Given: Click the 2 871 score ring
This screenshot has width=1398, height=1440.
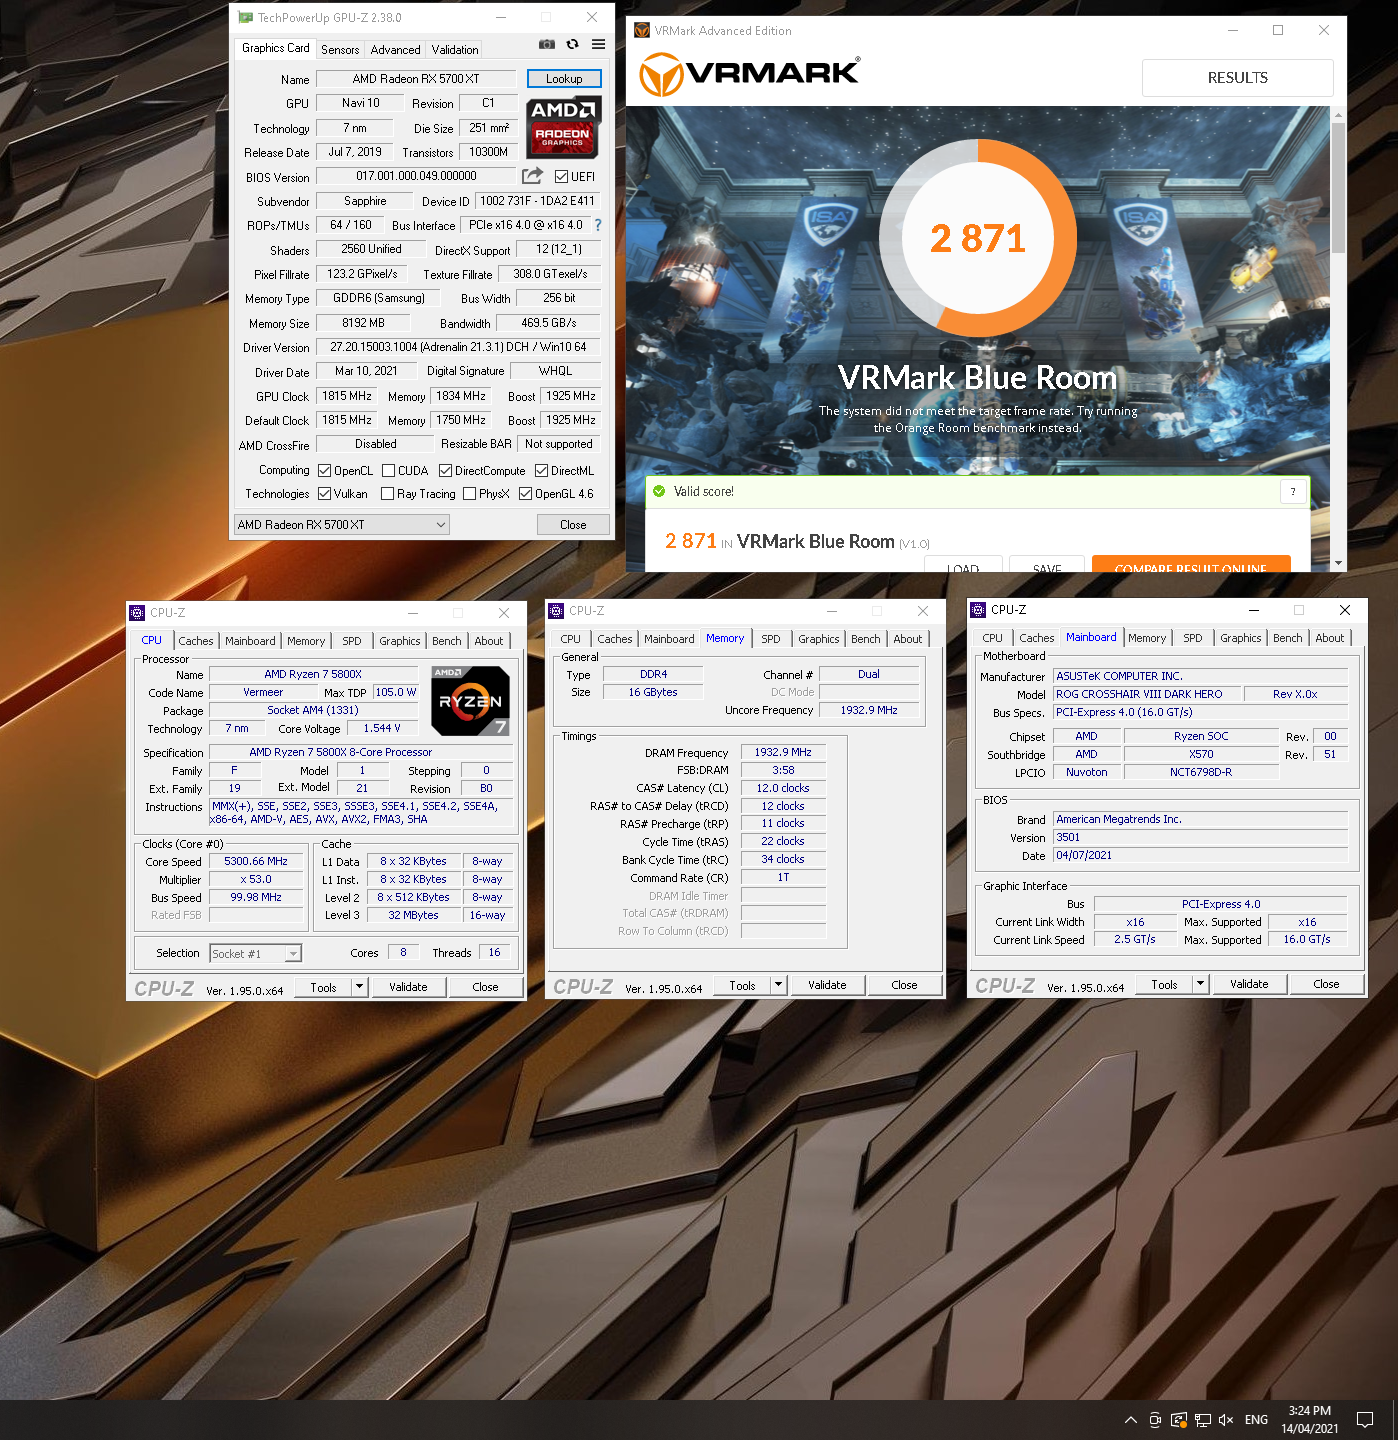Looking at the screenshot, I should pyautogui.click(x=978, y=238).
